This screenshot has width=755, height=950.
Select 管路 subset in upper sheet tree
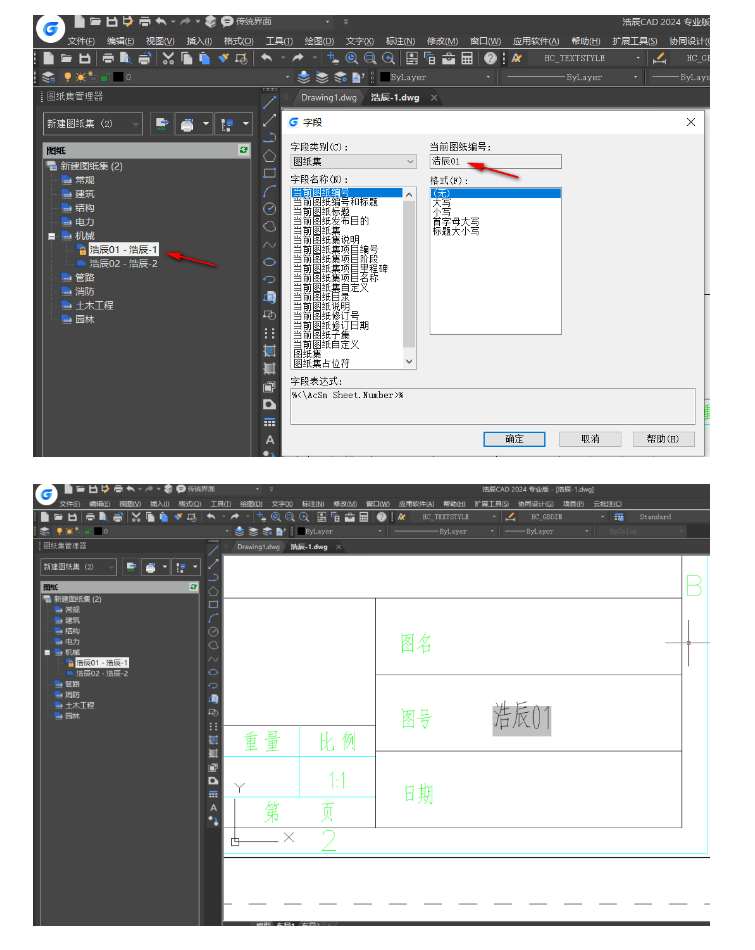85,277
